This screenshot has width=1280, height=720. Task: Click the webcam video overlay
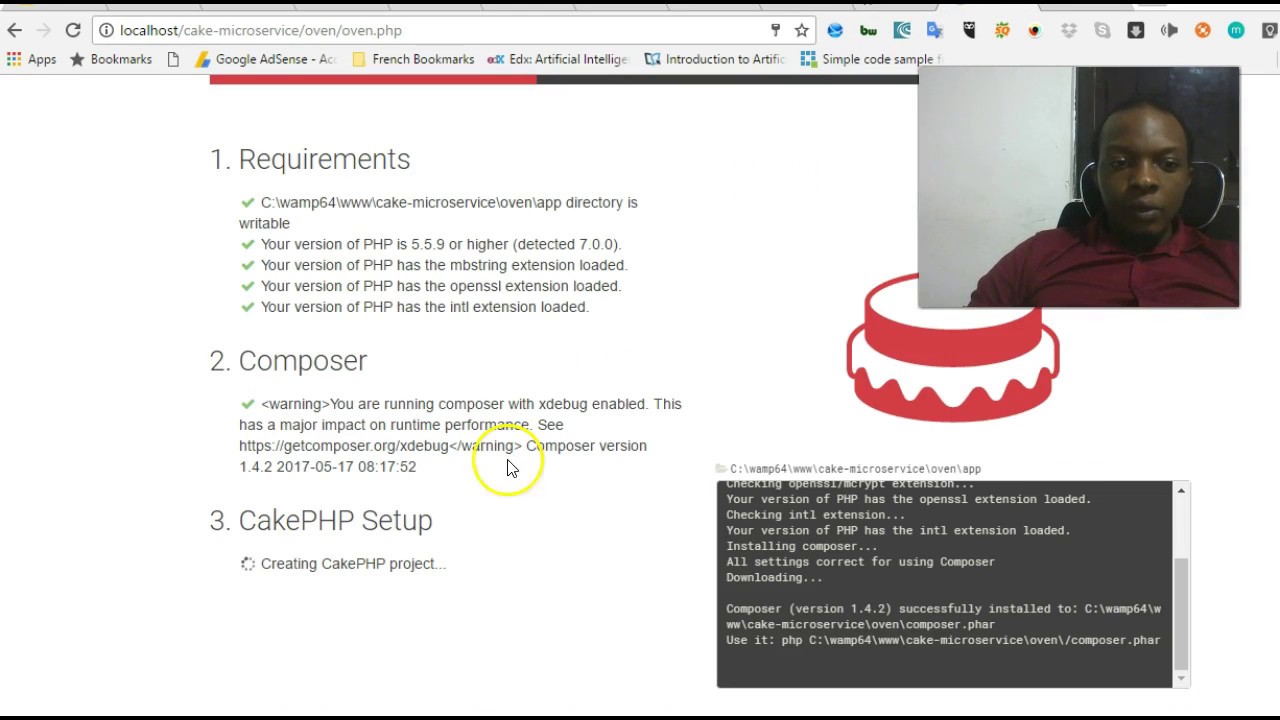pos(1079,187)
